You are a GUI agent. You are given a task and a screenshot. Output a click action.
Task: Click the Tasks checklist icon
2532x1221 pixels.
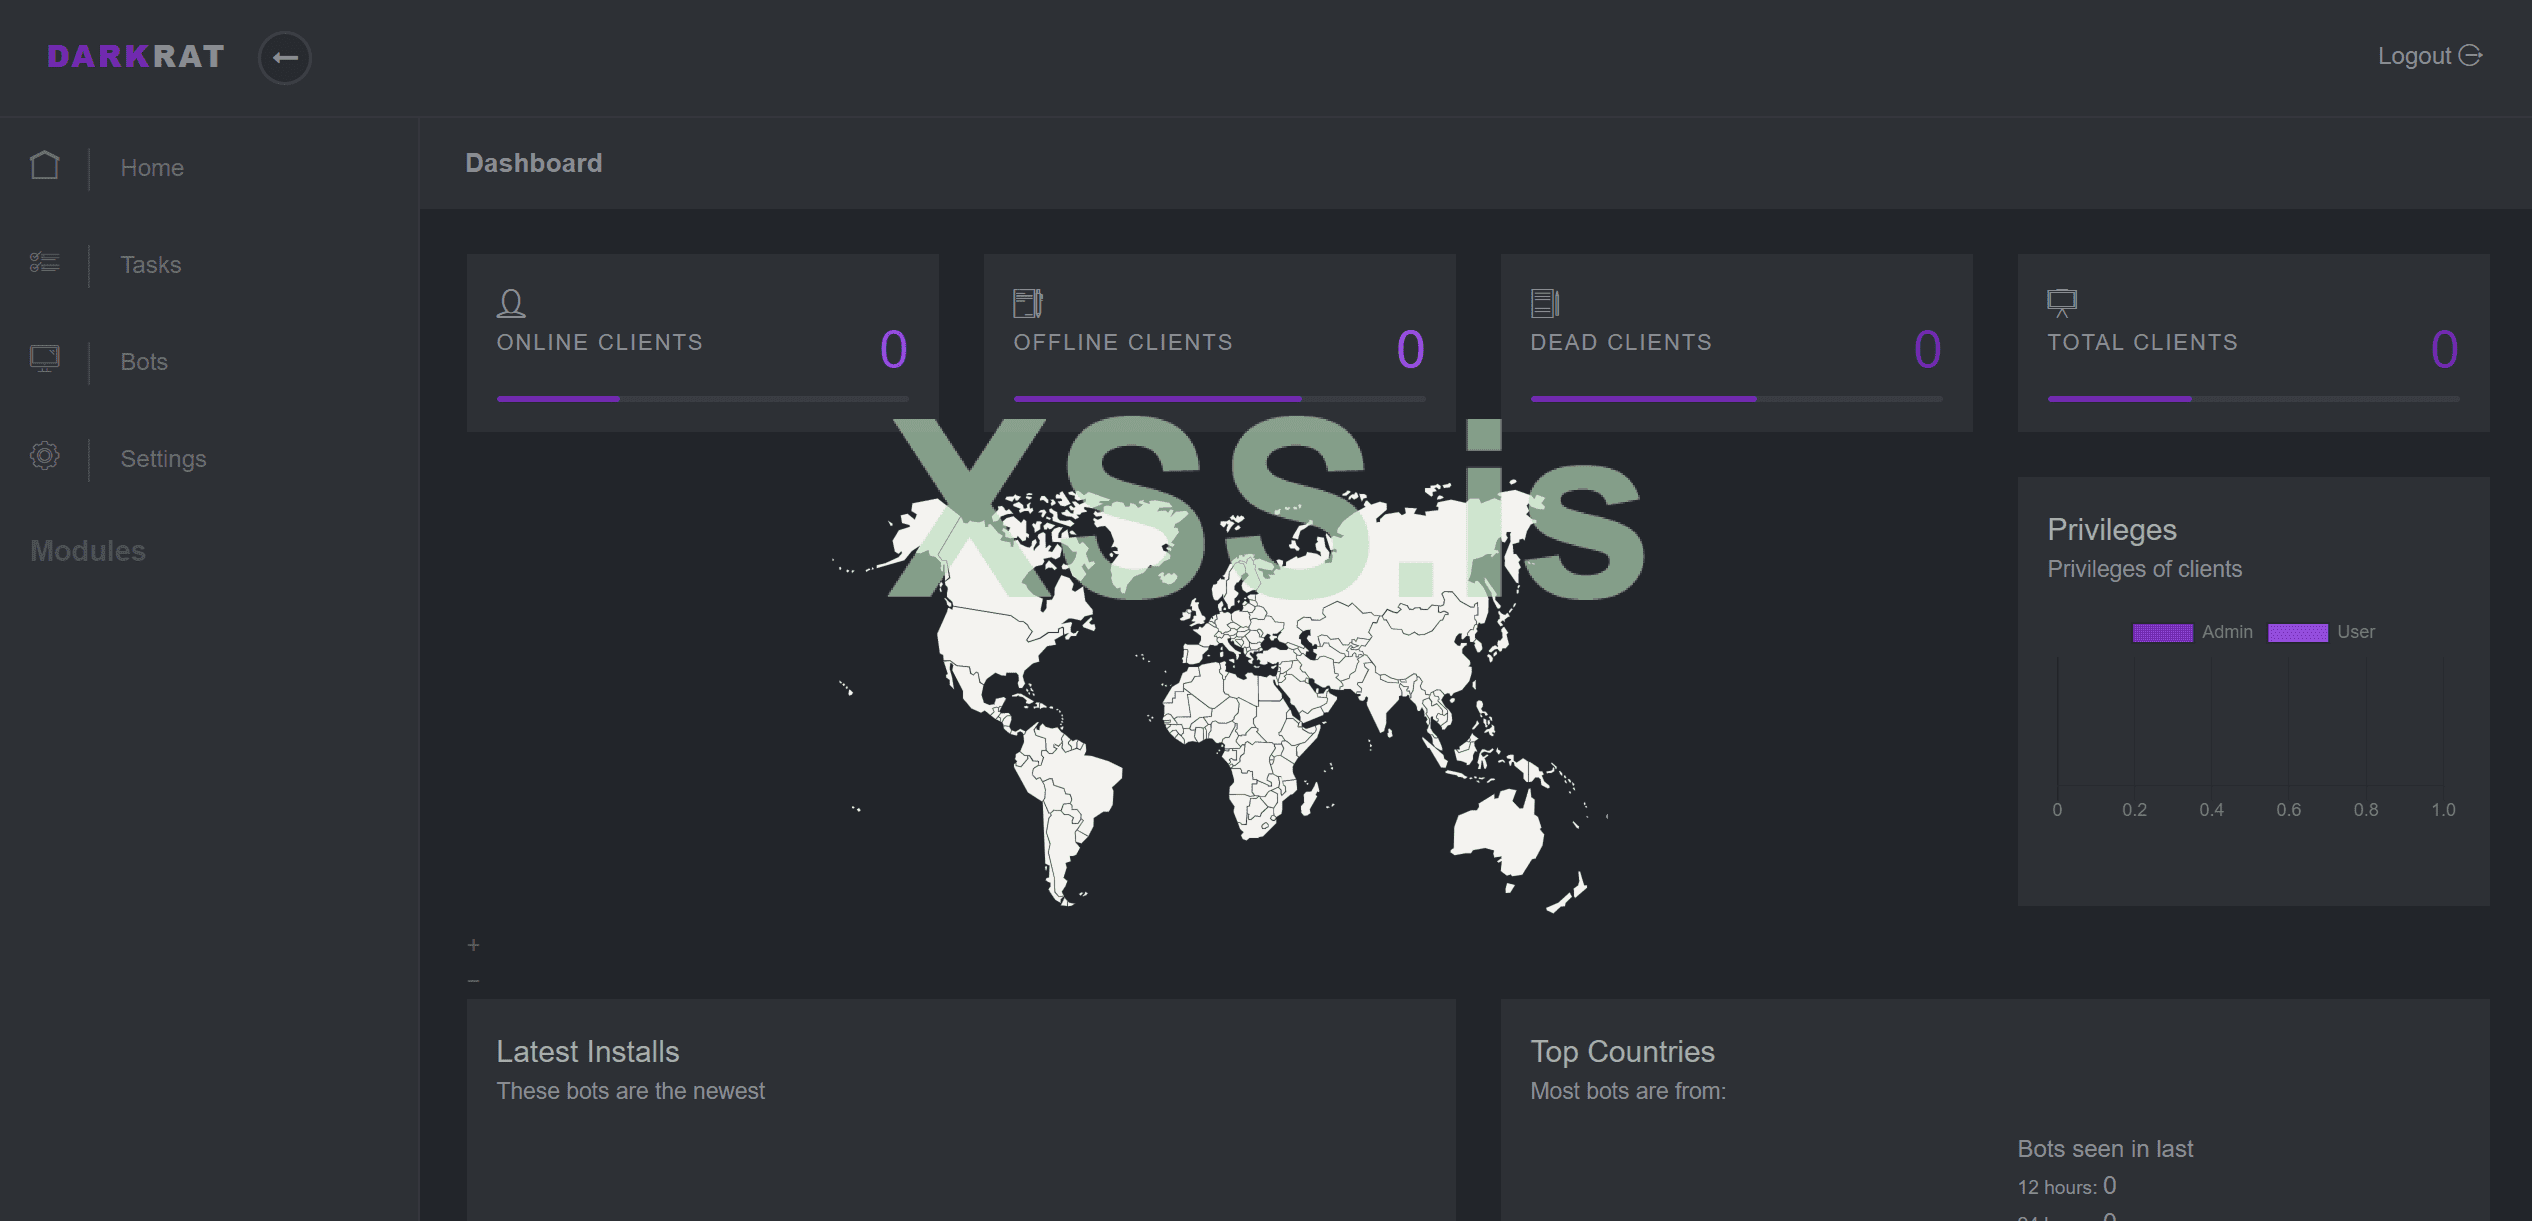(45, 263)
